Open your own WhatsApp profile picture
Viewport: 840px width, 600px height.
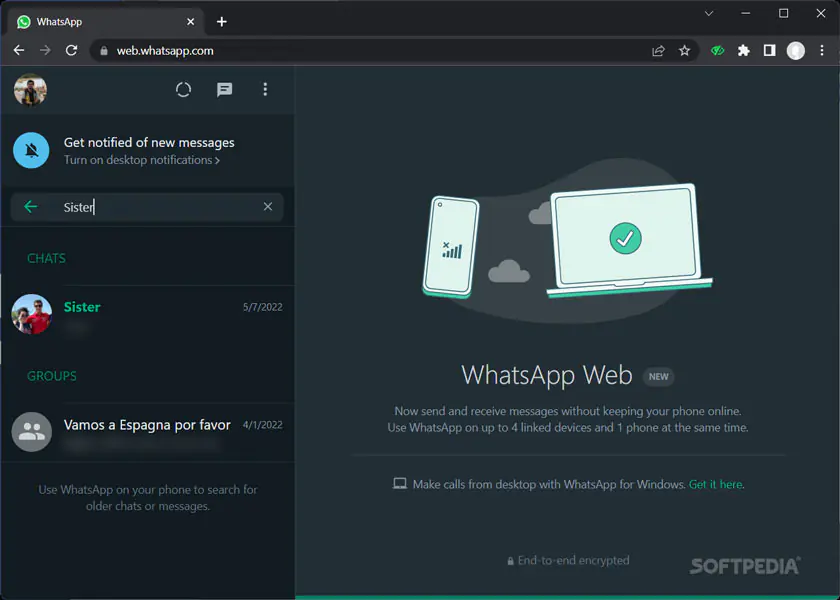click(x=30, y=90)
